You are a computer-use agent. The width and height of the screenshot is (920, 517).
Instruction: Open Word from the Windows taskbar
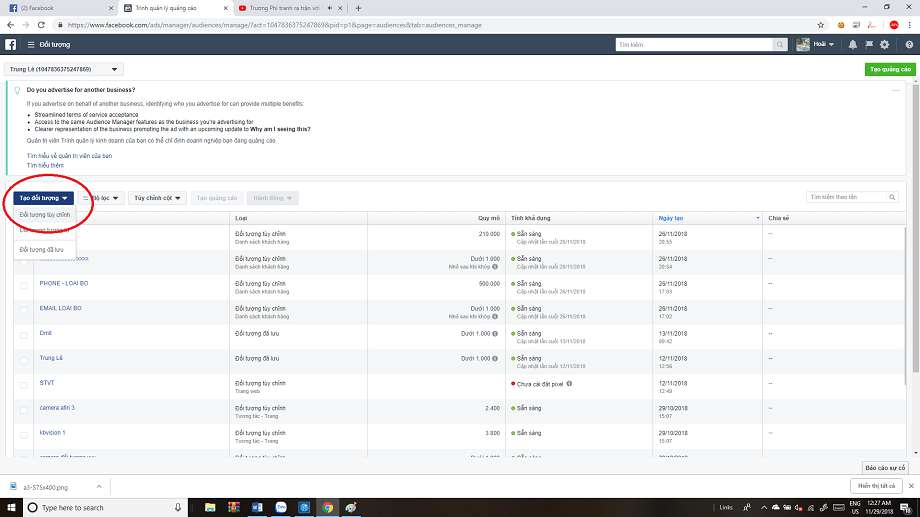click(253, 508)
